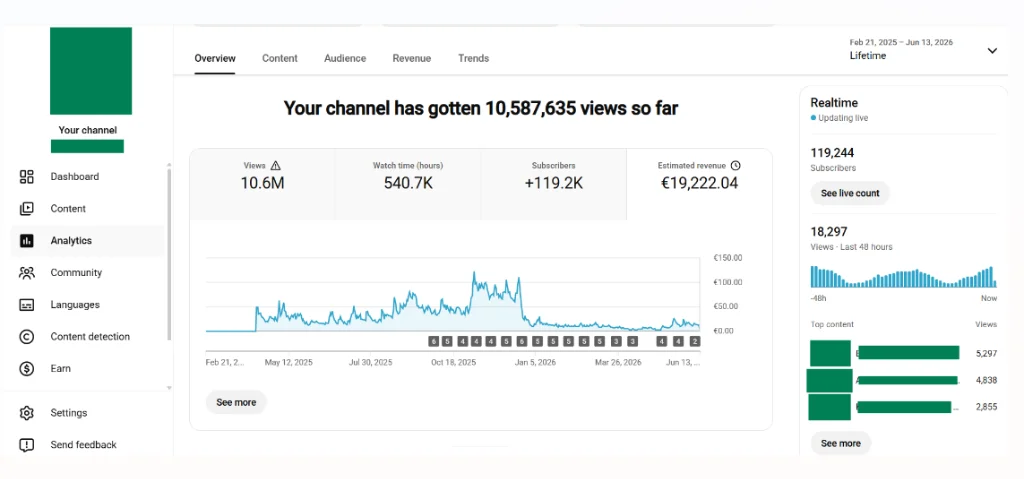The width and height of the screenshot is (1024, 479).
Task: Click the 119,244 subscribers count
Action: [x=832, y=153]
